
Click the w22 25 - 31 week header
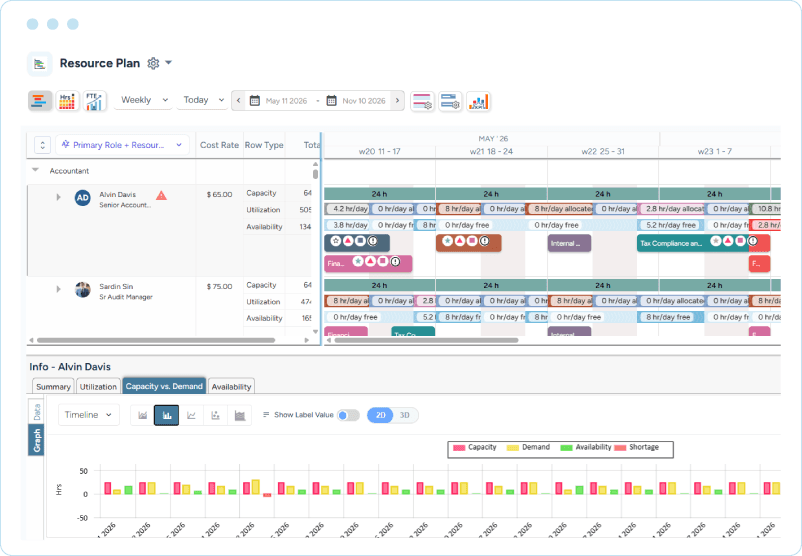pos(603,152)
